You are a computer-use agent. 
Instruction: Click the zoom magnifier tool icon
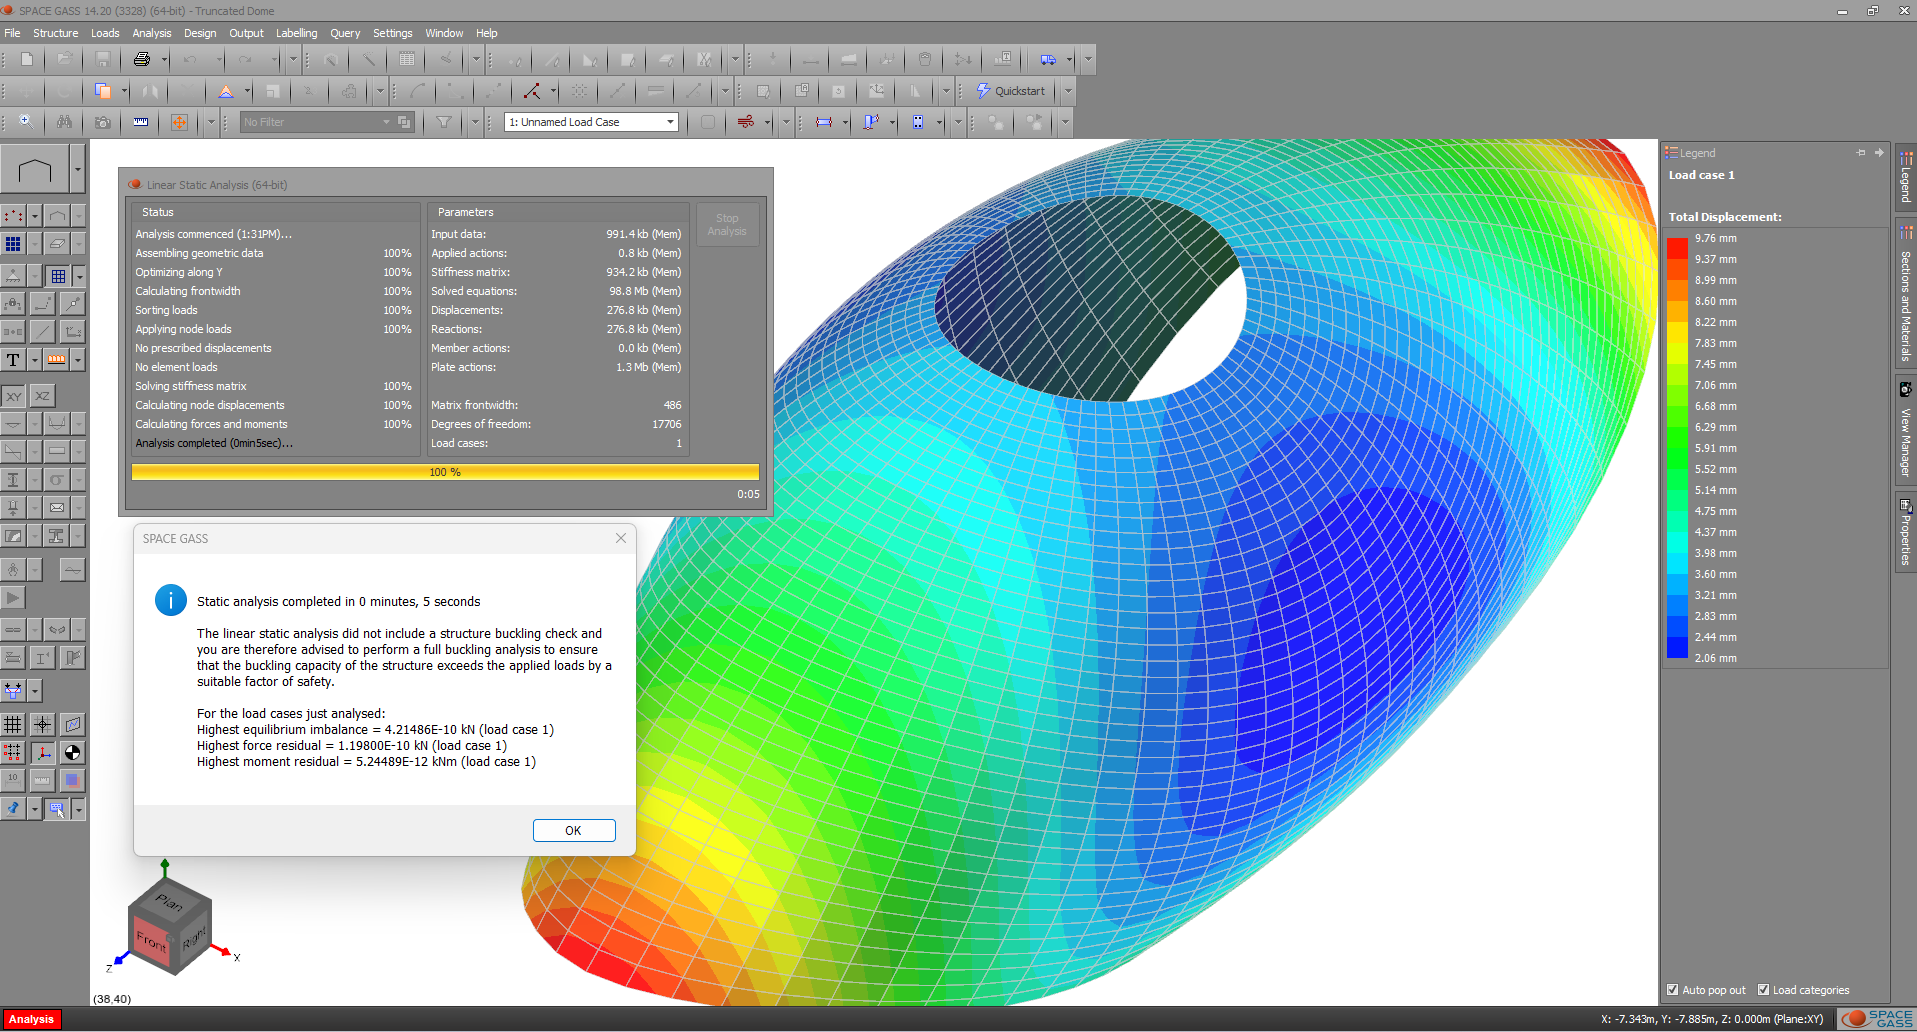(27, 122)
